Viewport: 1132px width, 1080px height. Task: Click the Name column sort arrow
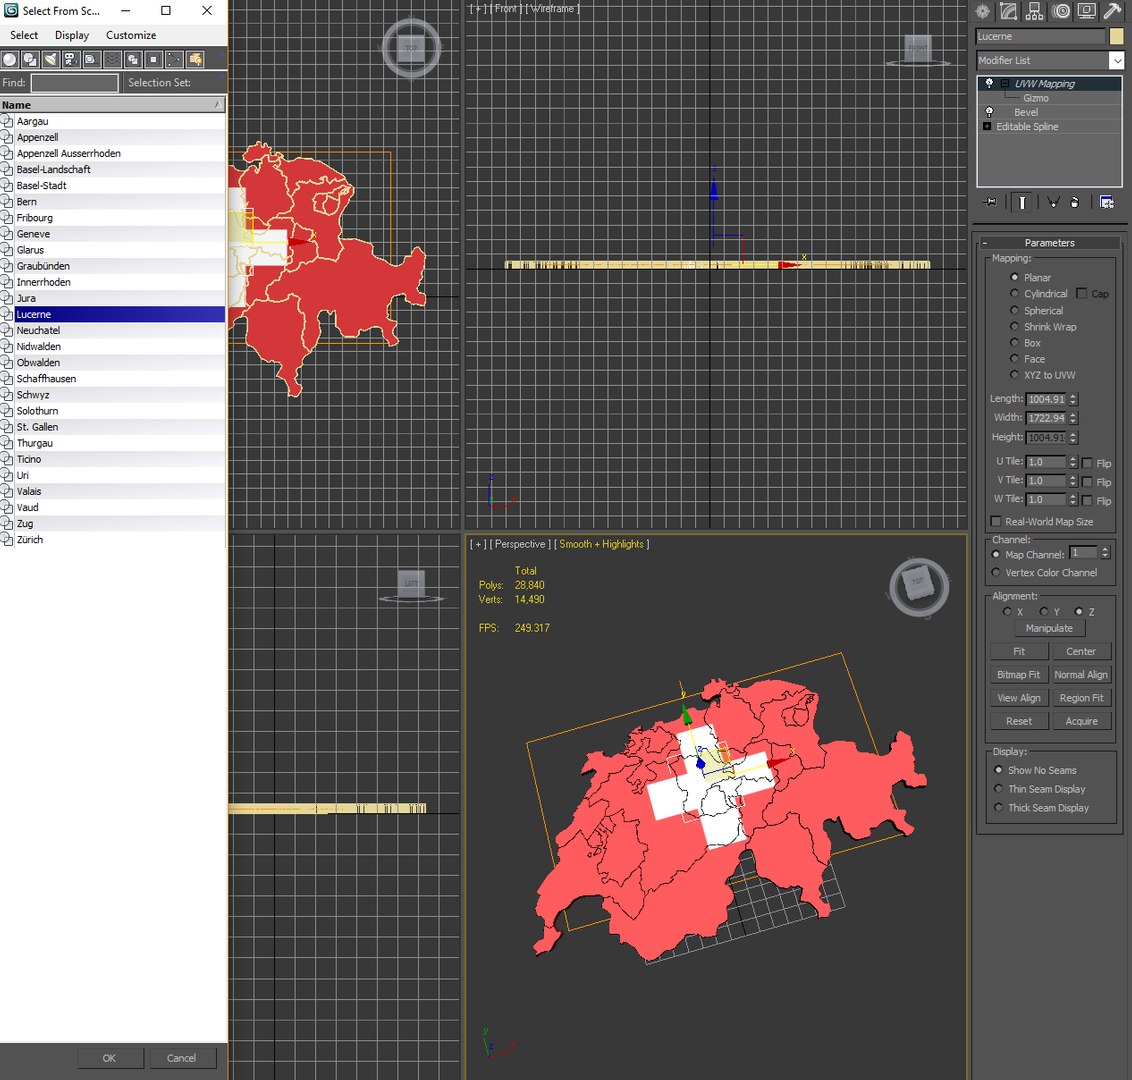217,105
